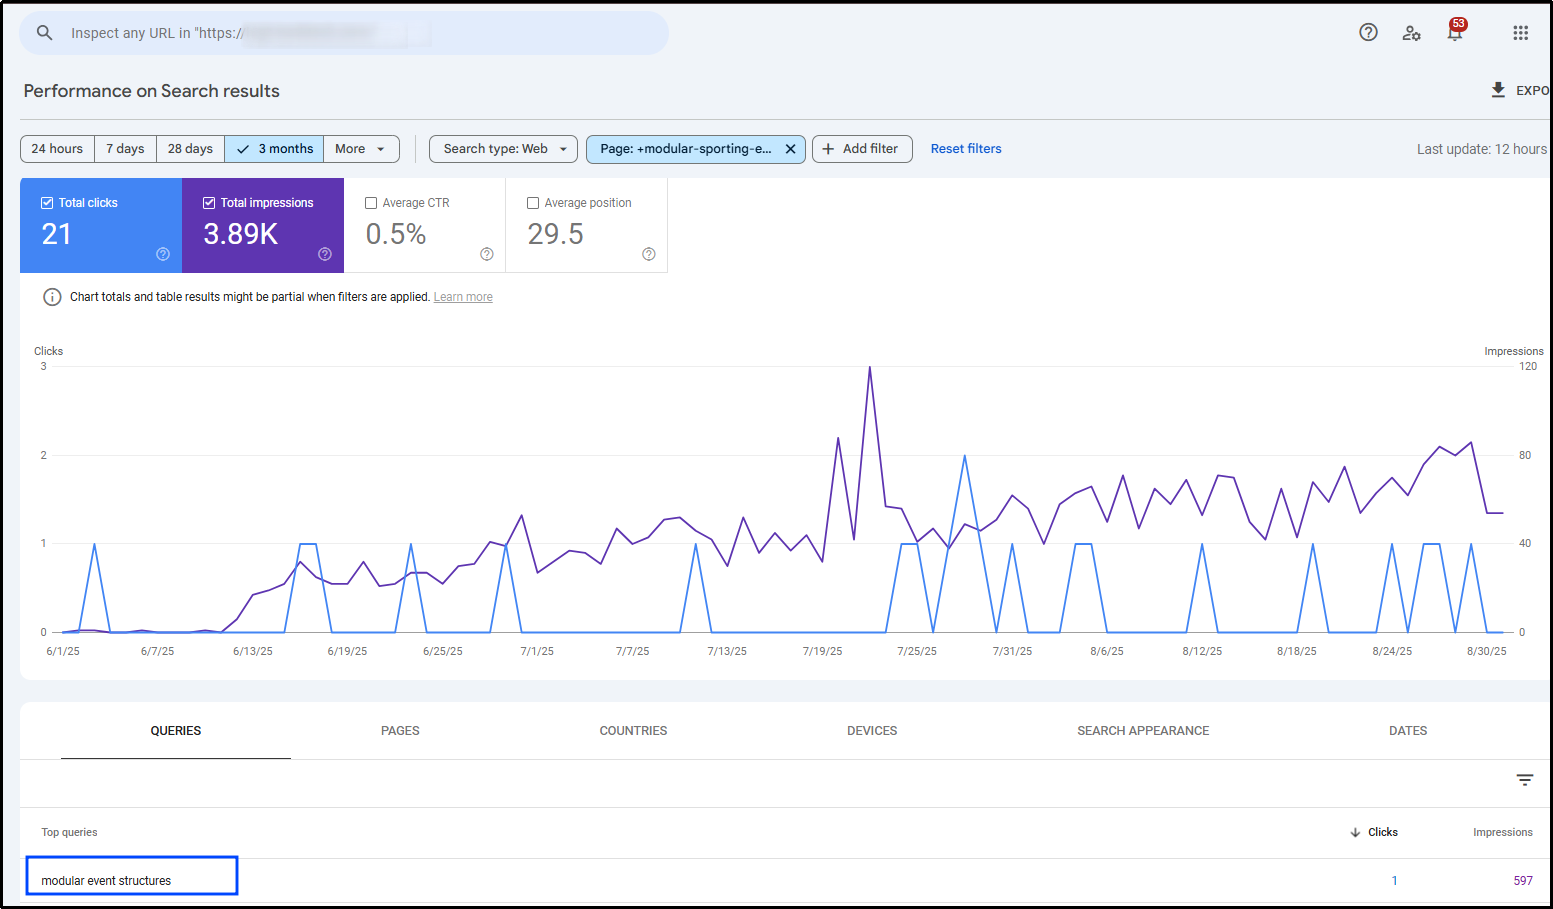Open the Search type: Web dropdown
This screenshot has width=1553, height=909.
coord(503,149)
